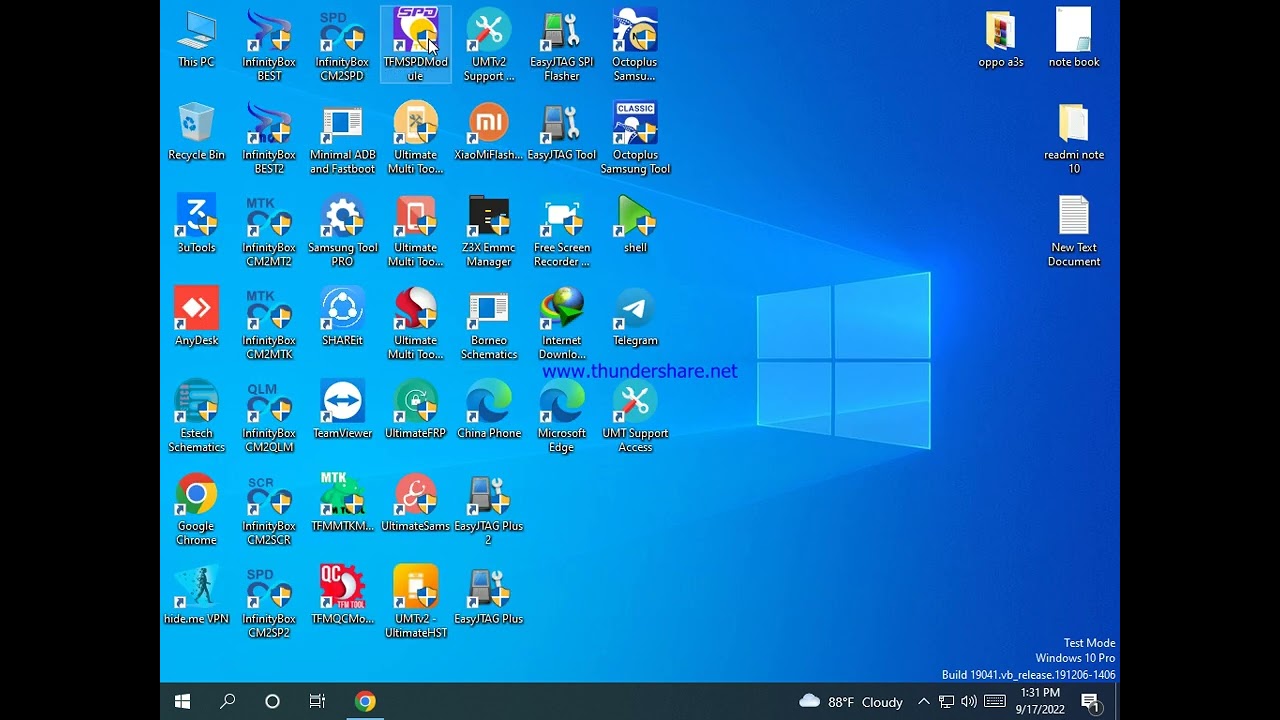Select the AnyDesk shortcut
1280x720 pixels.
196,318
